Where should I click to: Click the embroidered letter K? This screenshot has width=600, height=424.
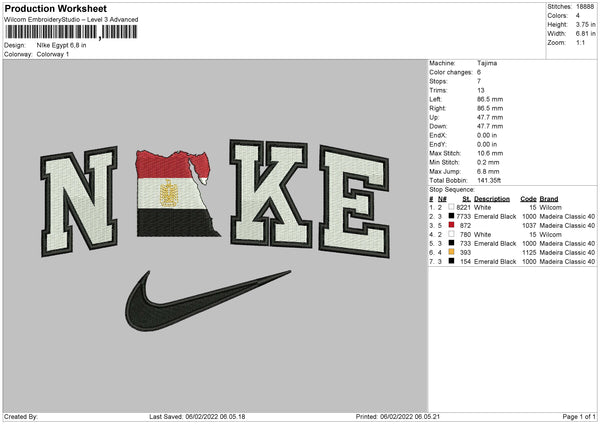pyautogui.click(x=271, y=193)
